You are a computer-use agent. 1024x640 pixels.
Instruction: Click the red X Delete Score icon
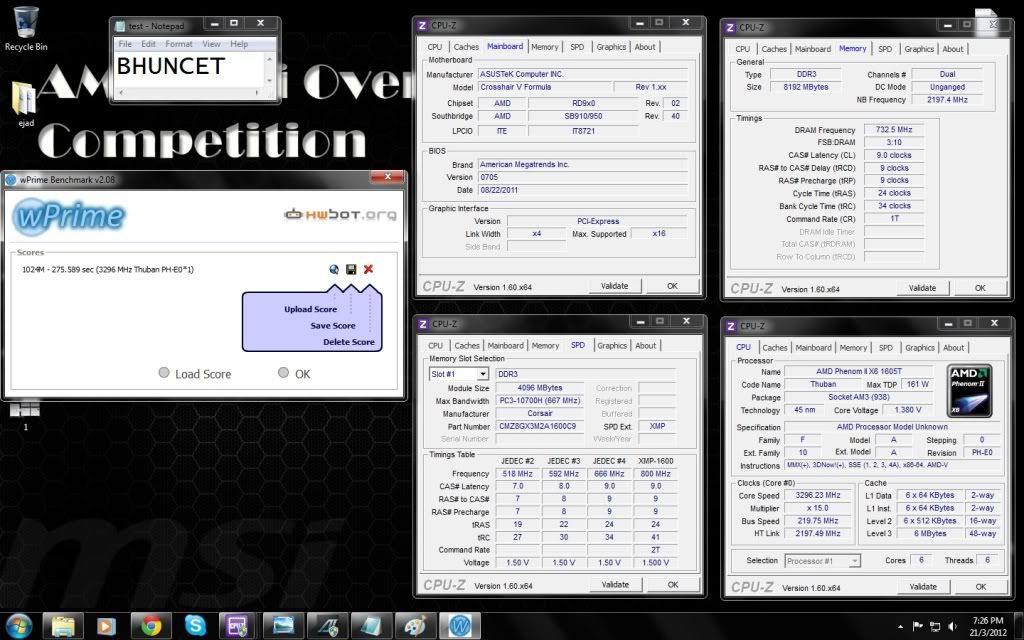tap(368, 269)
